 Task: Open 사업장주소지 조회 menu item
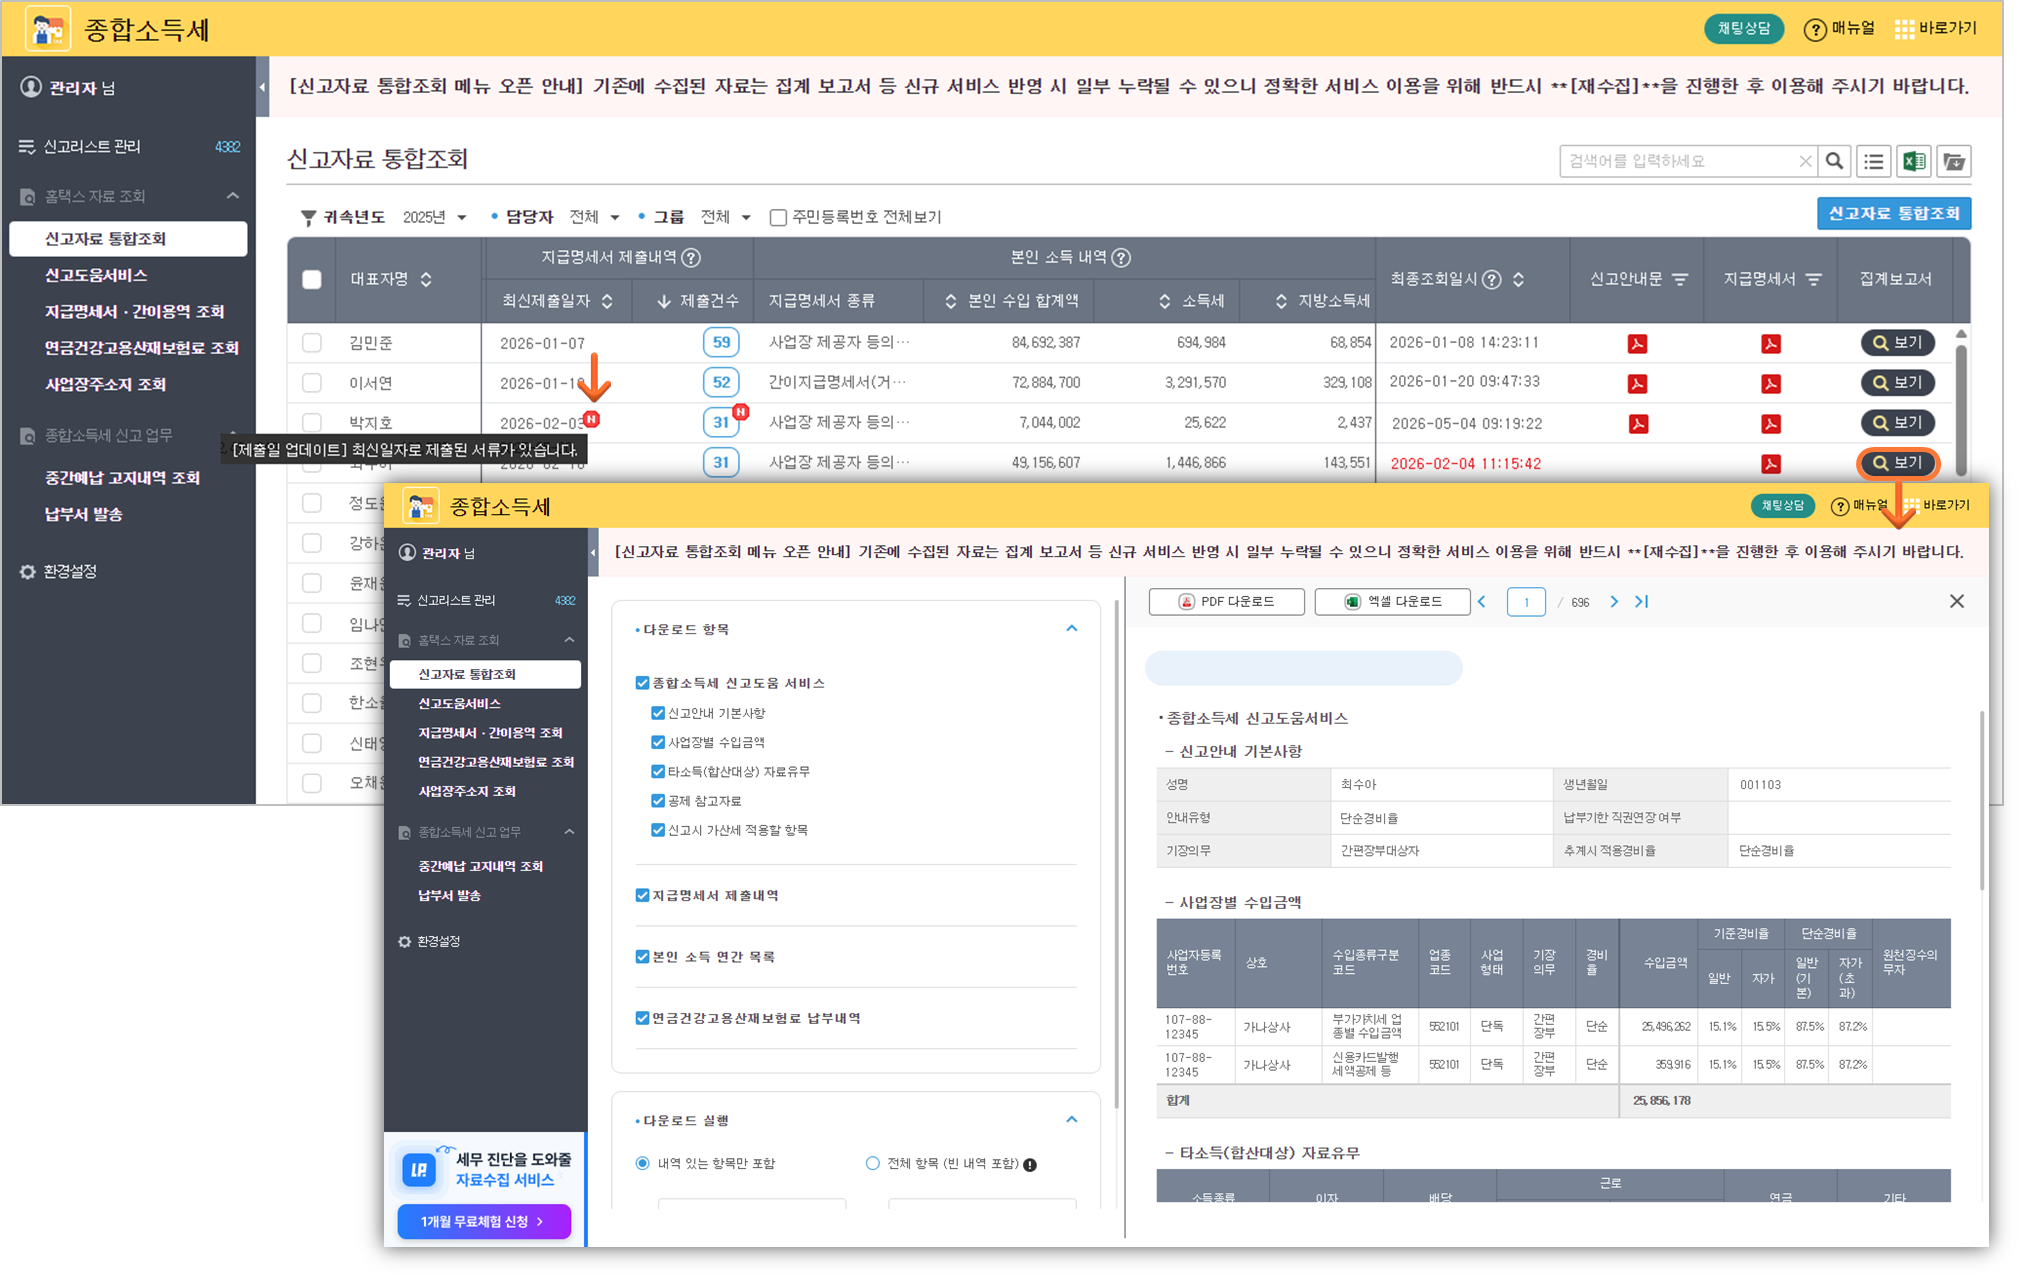click(x=105, y=385)
